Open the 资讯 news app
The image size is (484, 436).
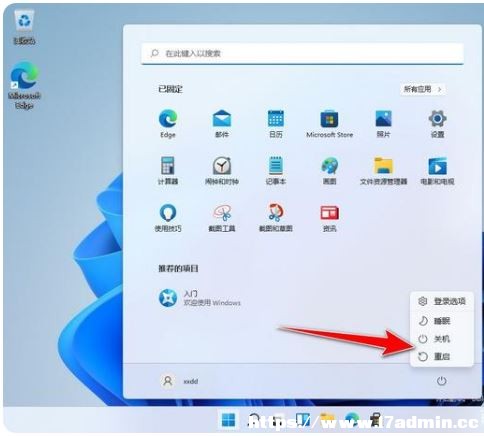click(x=329, y=217)
